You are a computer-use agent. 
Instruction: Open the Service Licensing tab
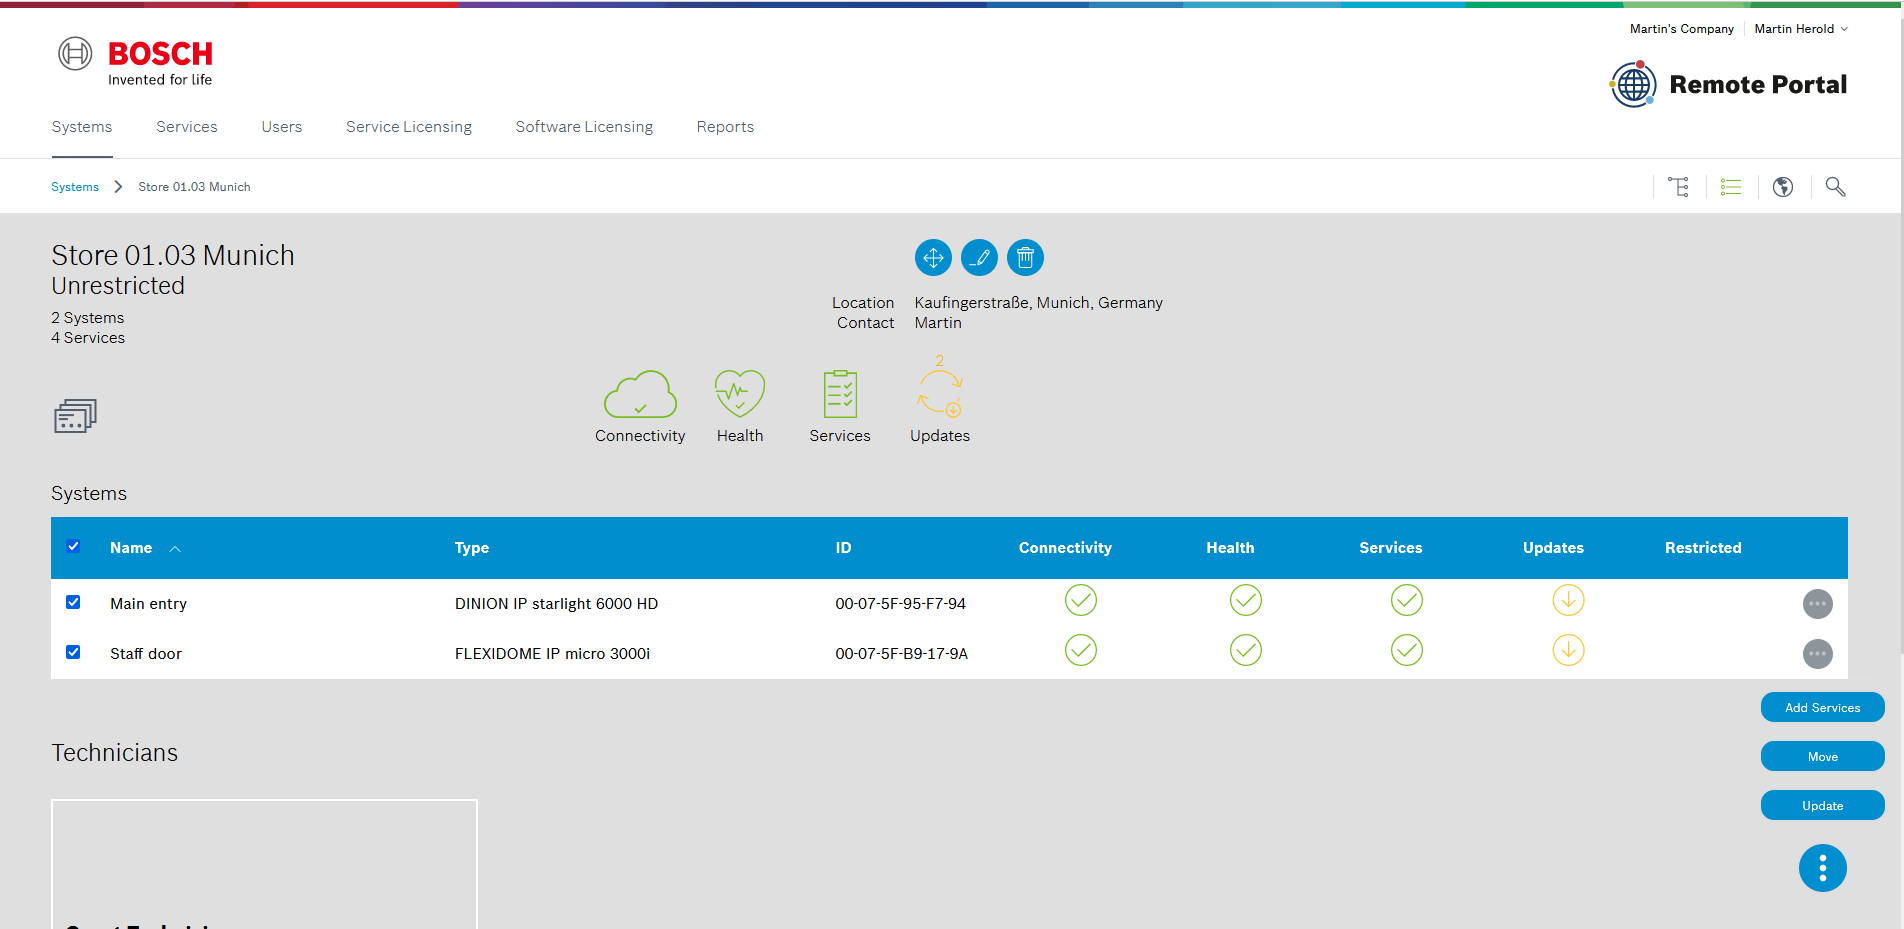(408, 127)
